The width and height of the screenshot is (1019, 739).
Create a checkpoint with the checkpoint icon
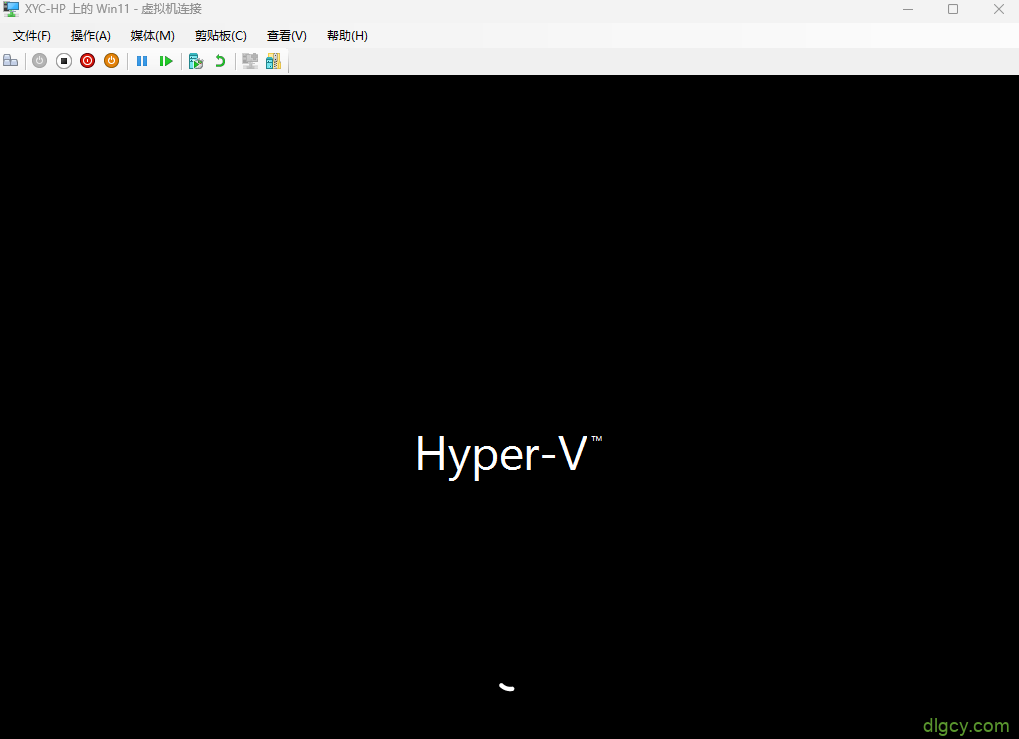click(x=196, y=61)
